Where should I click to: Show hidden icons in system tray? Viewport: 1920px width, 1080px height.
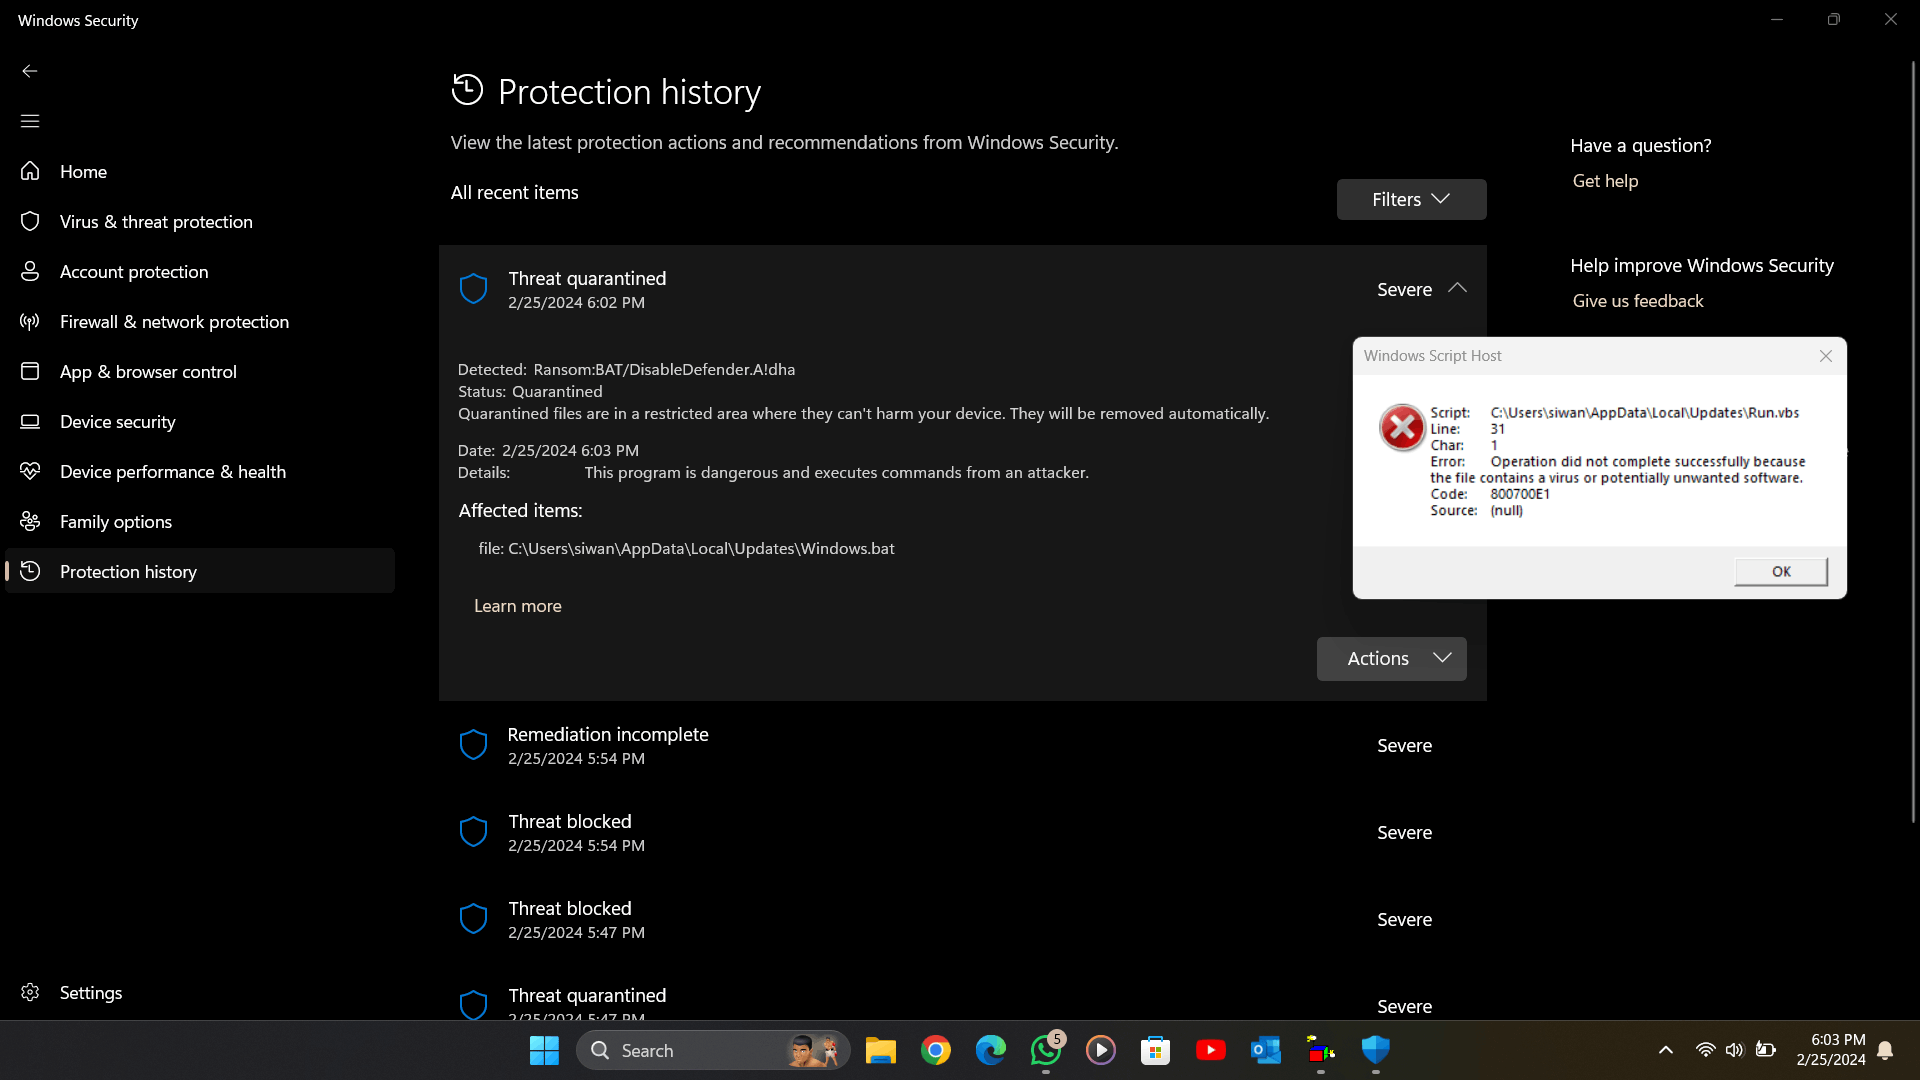1665,1050
